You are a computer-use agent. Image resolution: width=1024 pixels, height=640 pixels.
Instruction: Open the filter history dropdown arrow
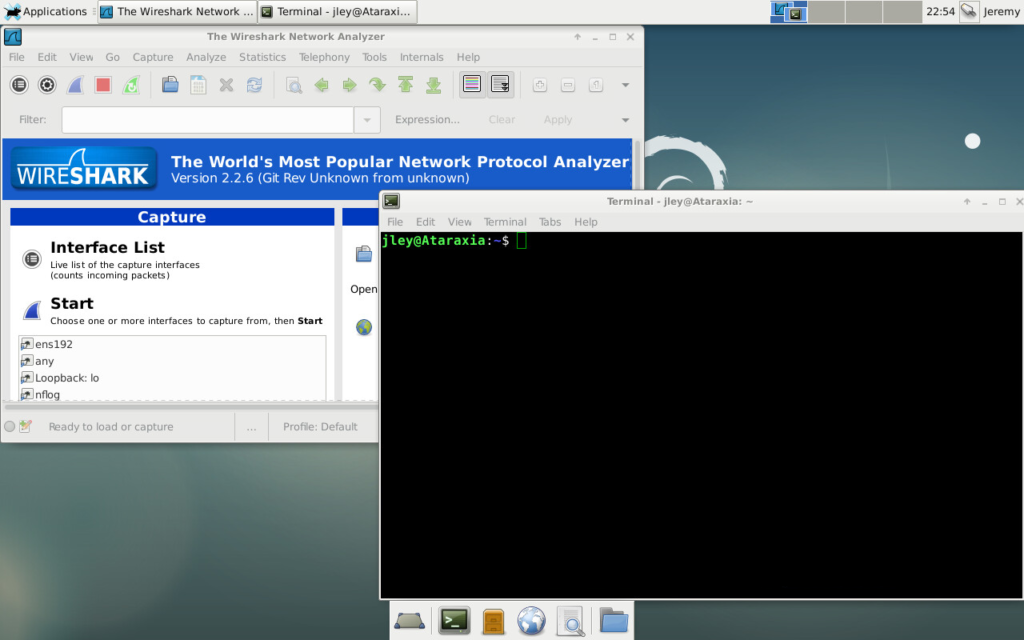point(367,120)
